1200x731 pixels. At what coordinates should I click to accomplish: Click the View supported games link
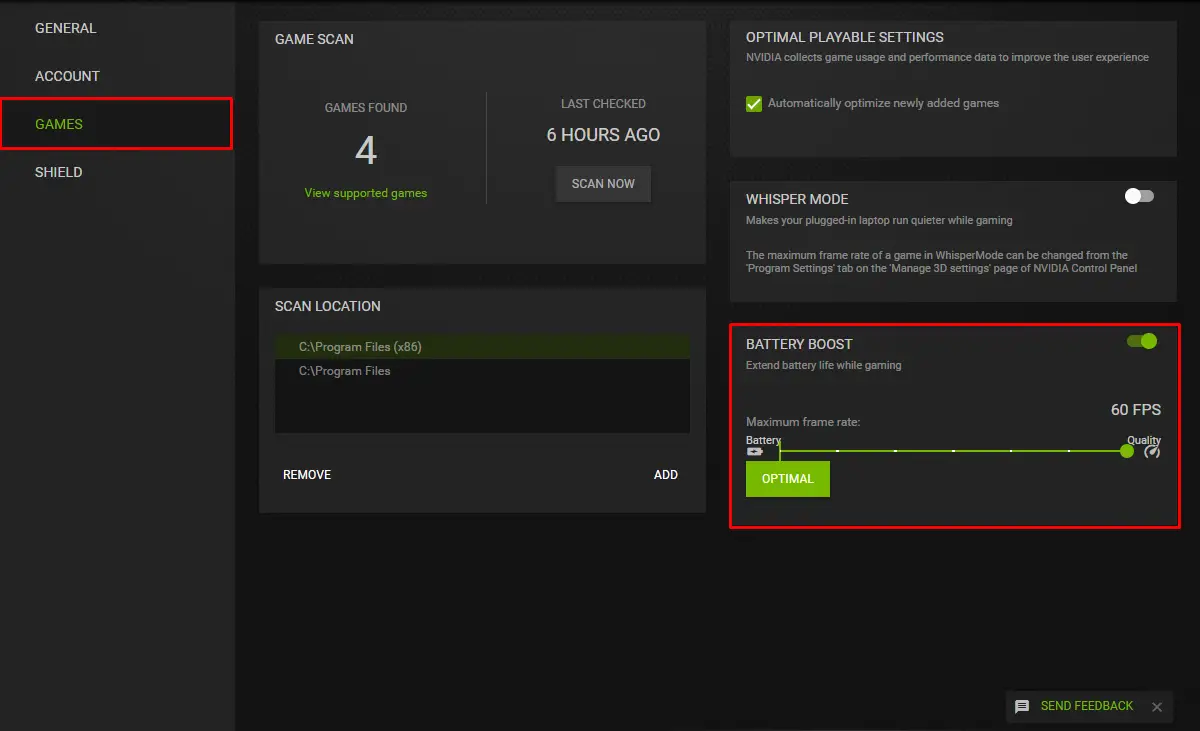(x=366, y=193)
